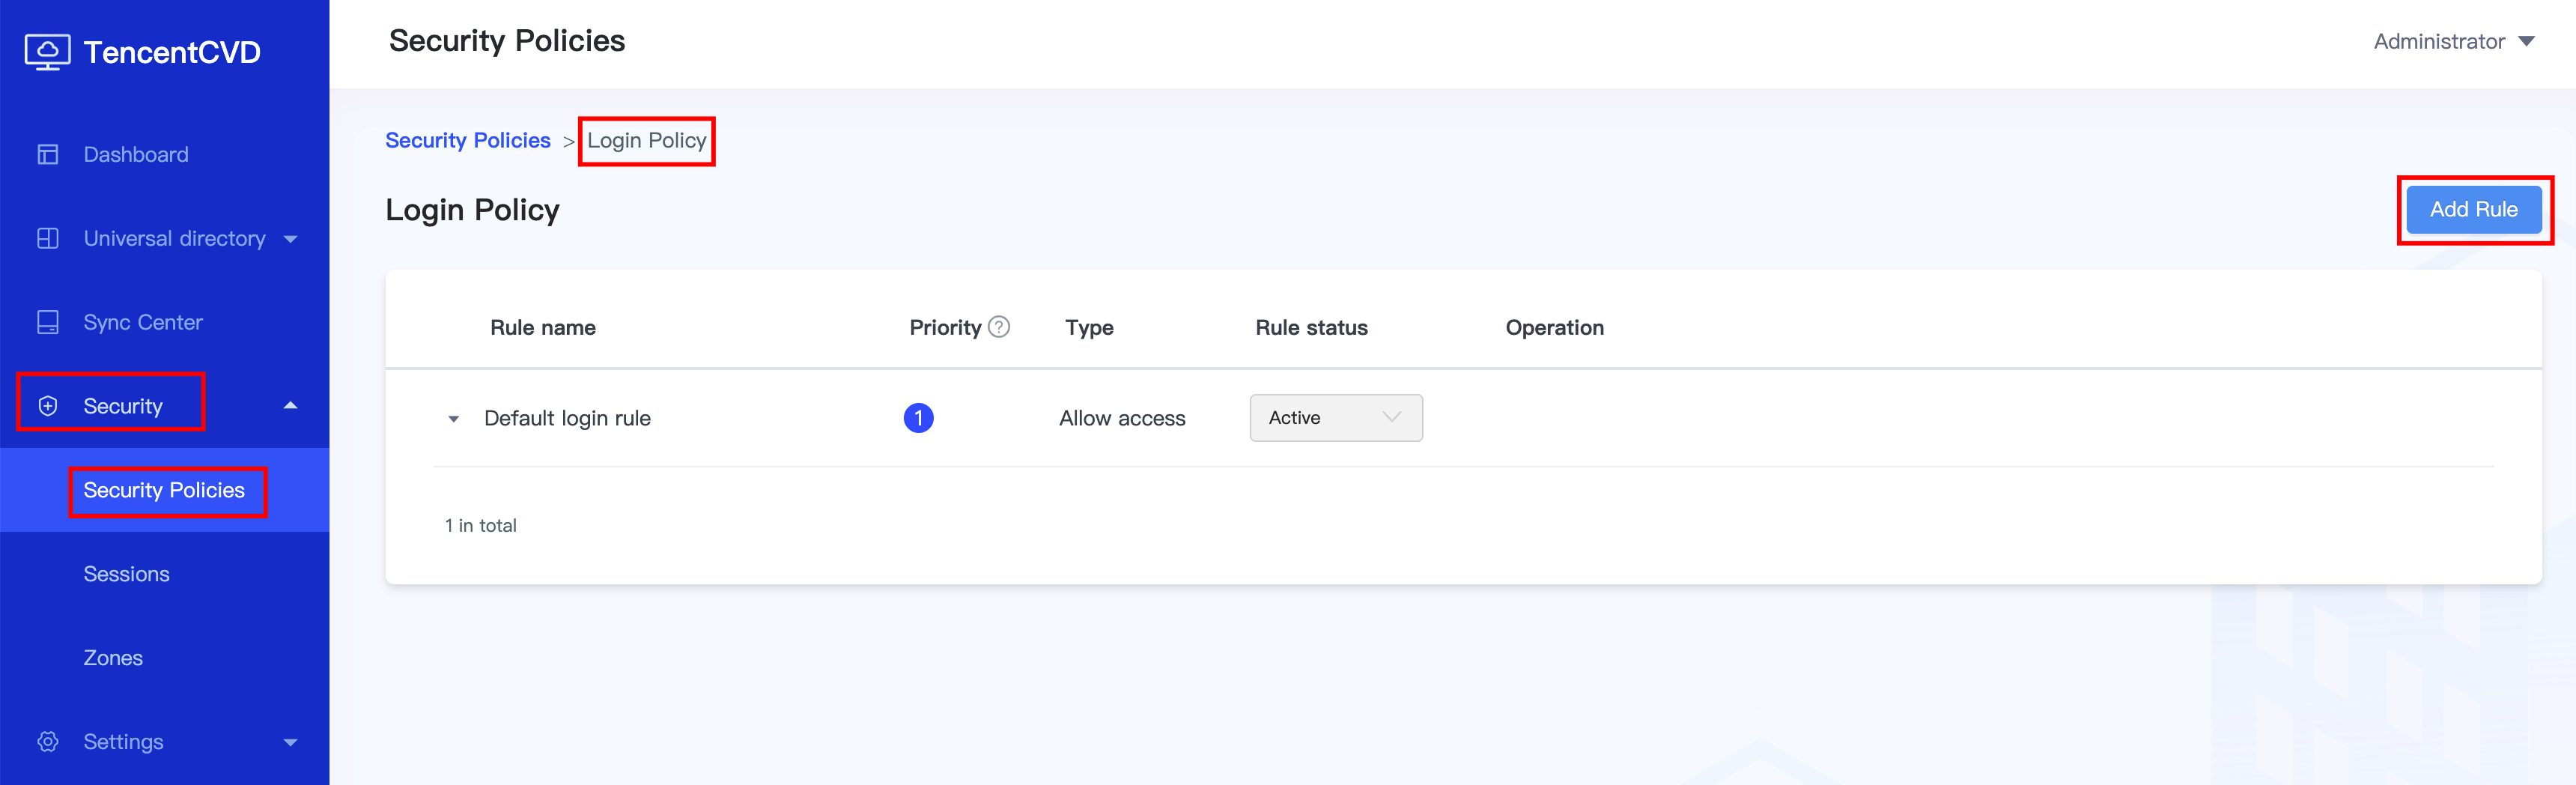The image size is (2576, 785).
Task: Collapse the Security menu arrow
Action: tap(291, 406)
